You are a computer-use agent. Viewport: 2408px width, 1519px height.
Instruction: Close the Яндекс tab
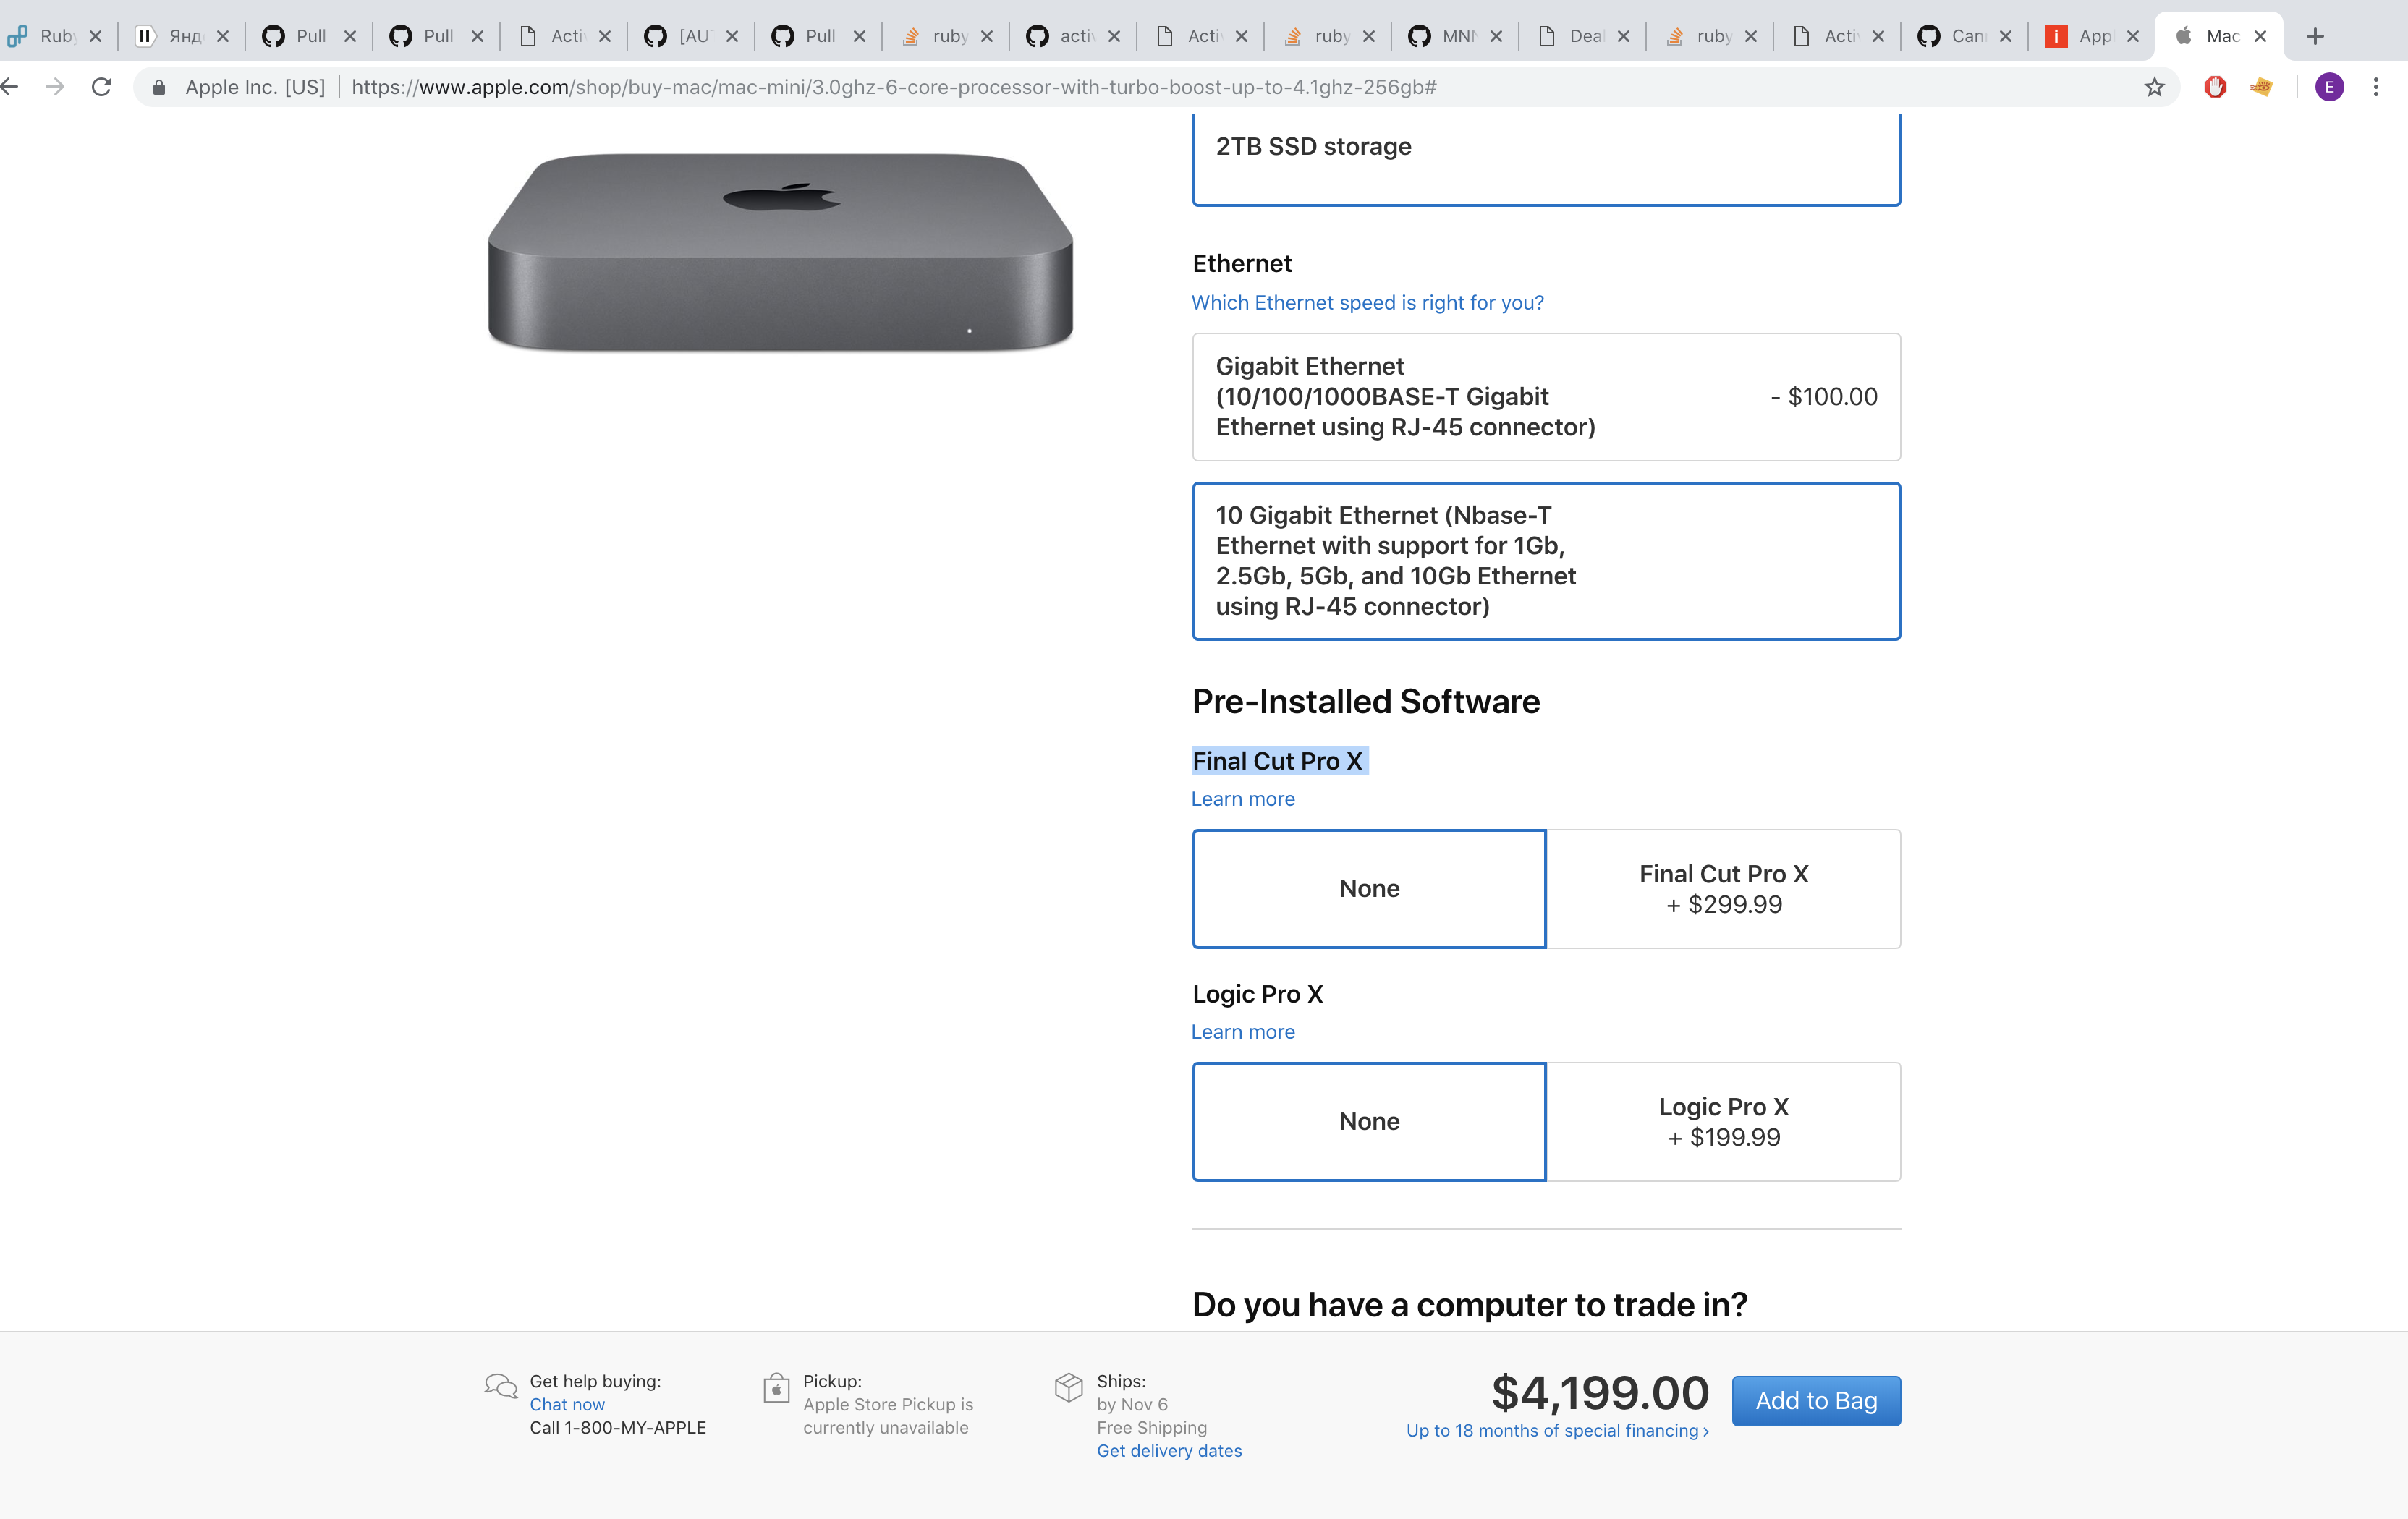[x=223, y=37]
